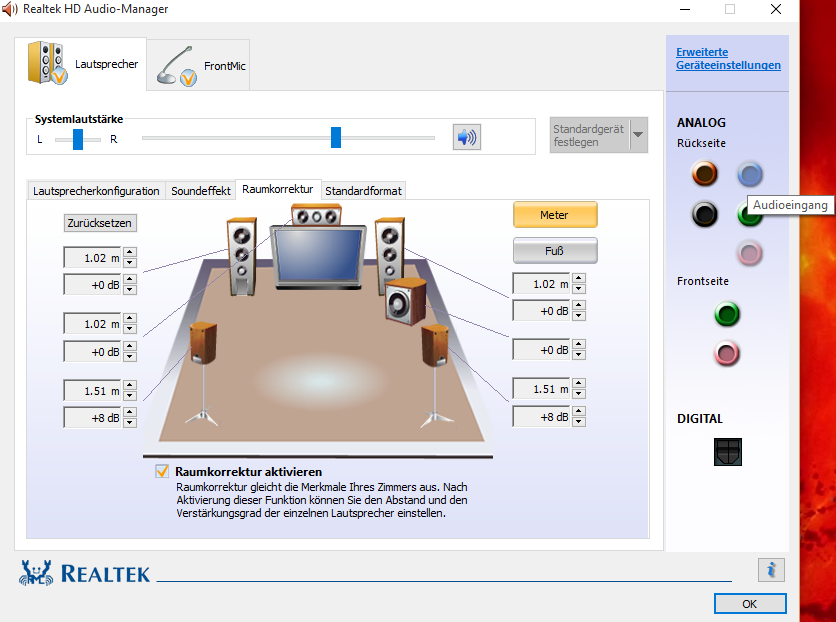Screen dimensions: 836x622
Task: Select the Meter unit button
Action: tap(554, 215)
